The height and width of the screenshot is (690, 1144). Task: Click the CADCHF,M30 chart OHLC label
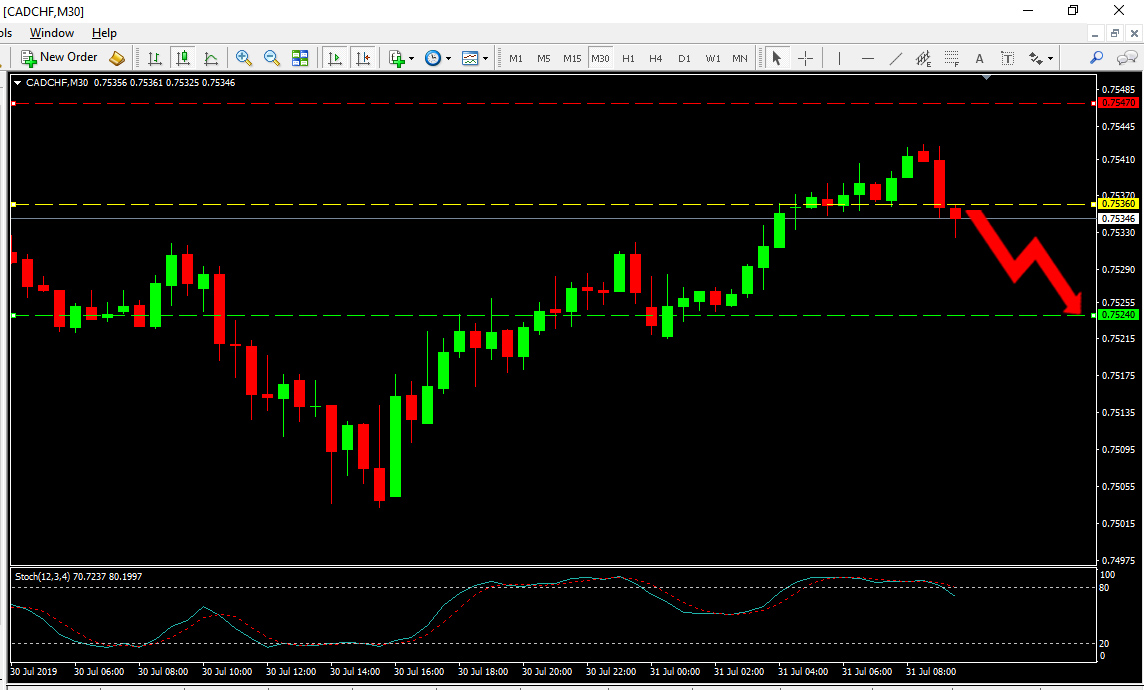131,82
